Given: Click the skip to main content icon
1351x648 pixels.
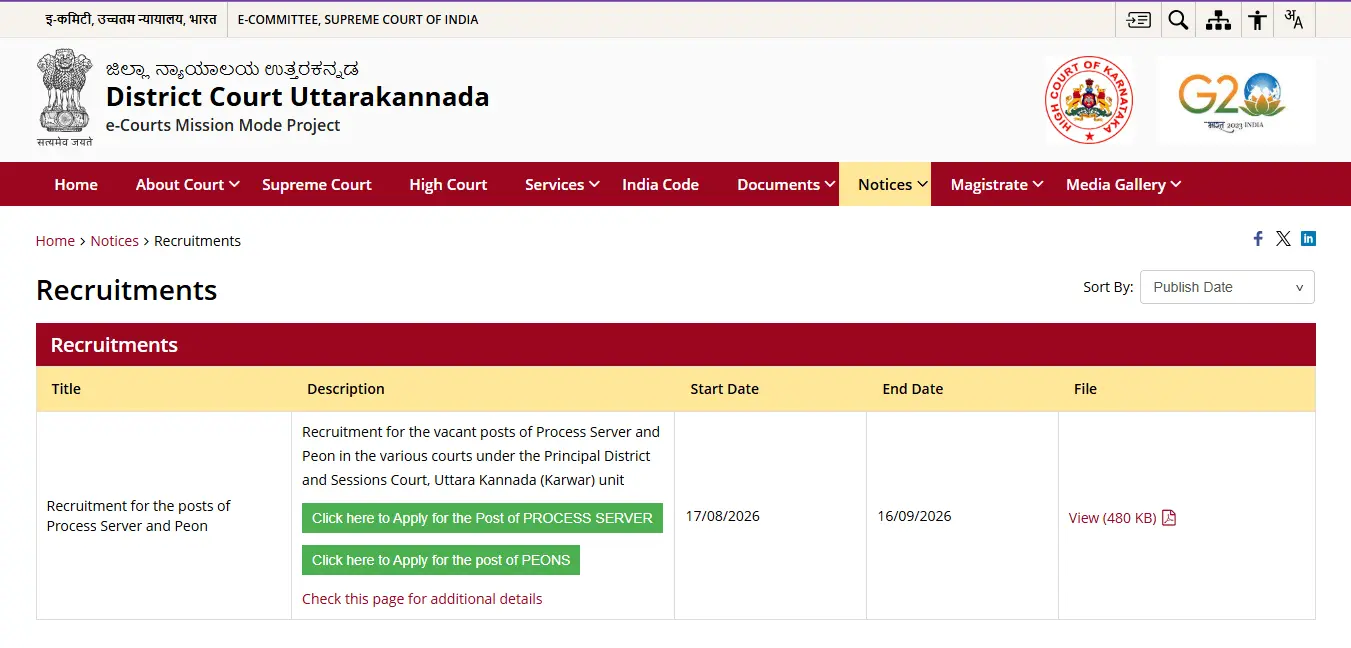Looking at the screenshot, I should (x=1138, y=19).
